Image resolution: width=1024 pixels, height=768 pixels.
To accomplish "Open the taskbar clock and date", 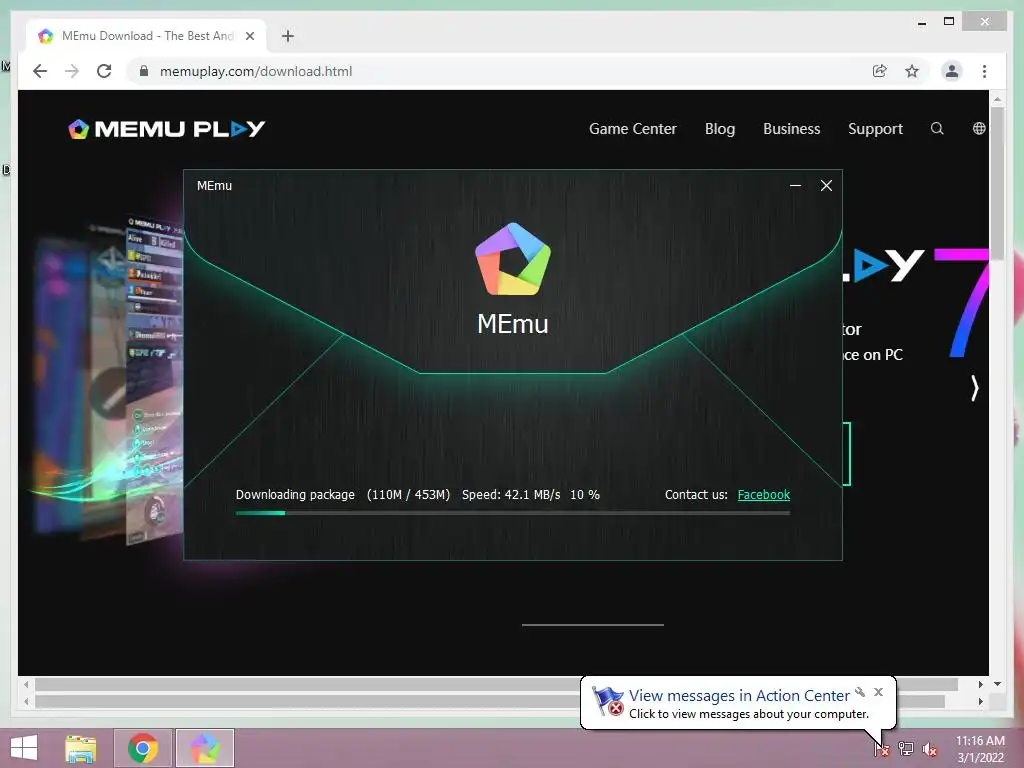I will tap(980, 749).
